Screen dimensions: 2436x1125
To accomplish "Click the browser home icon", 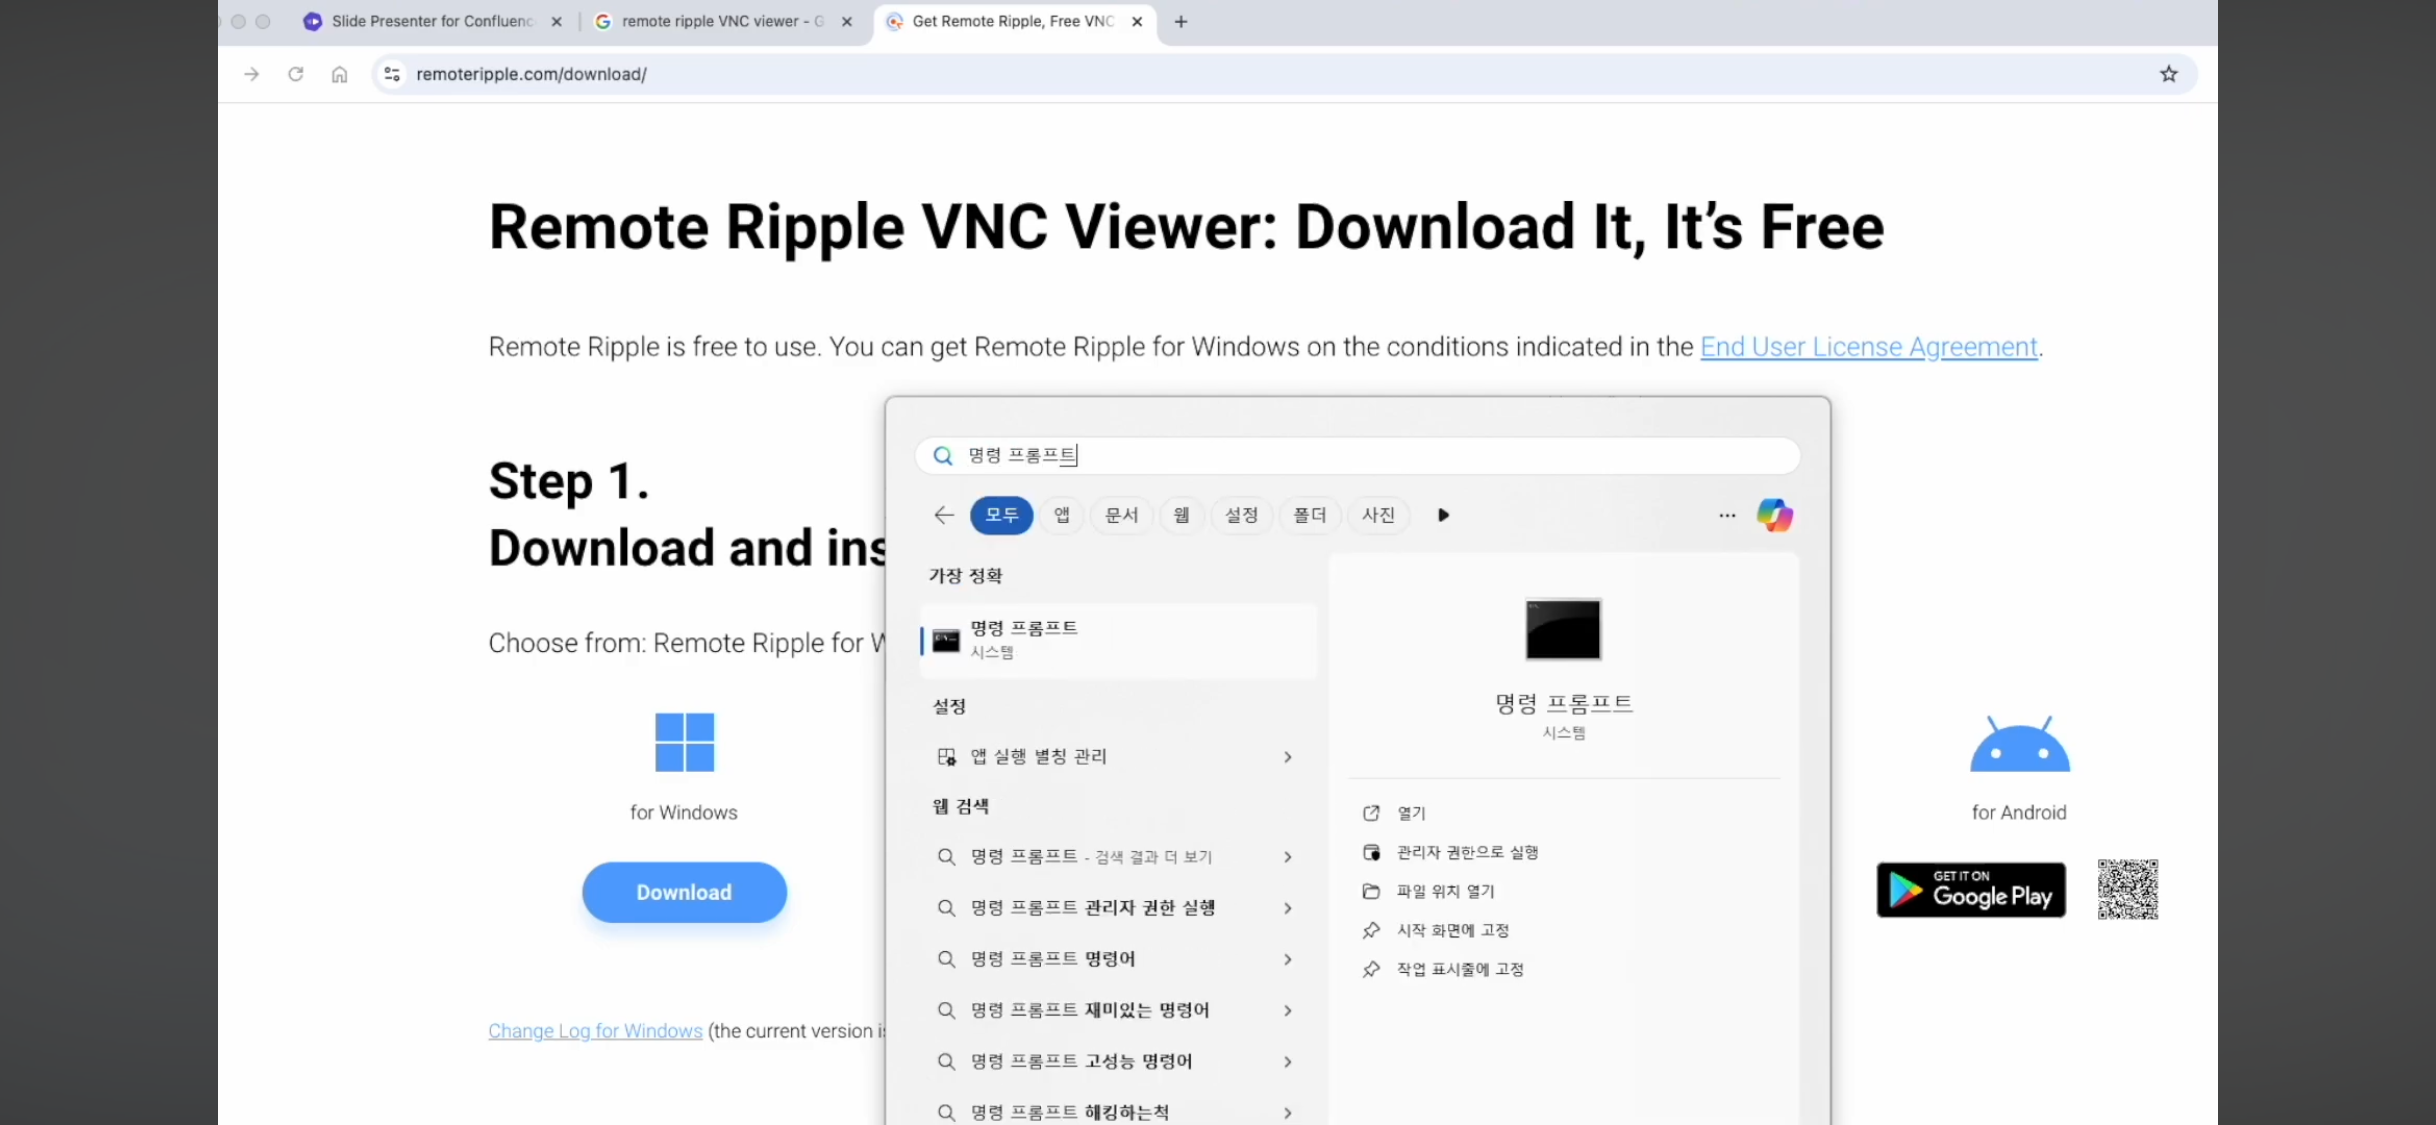I will tap(339, 74).
